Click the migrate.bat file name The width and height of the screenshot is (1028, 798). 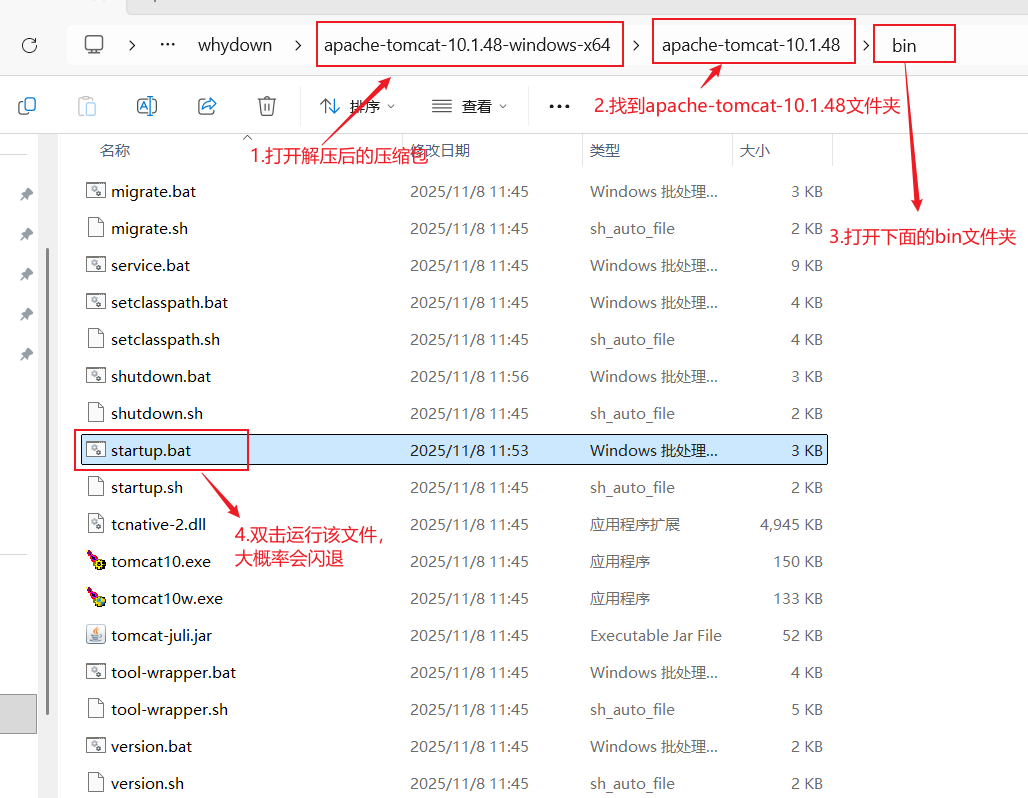coord(153,191)
